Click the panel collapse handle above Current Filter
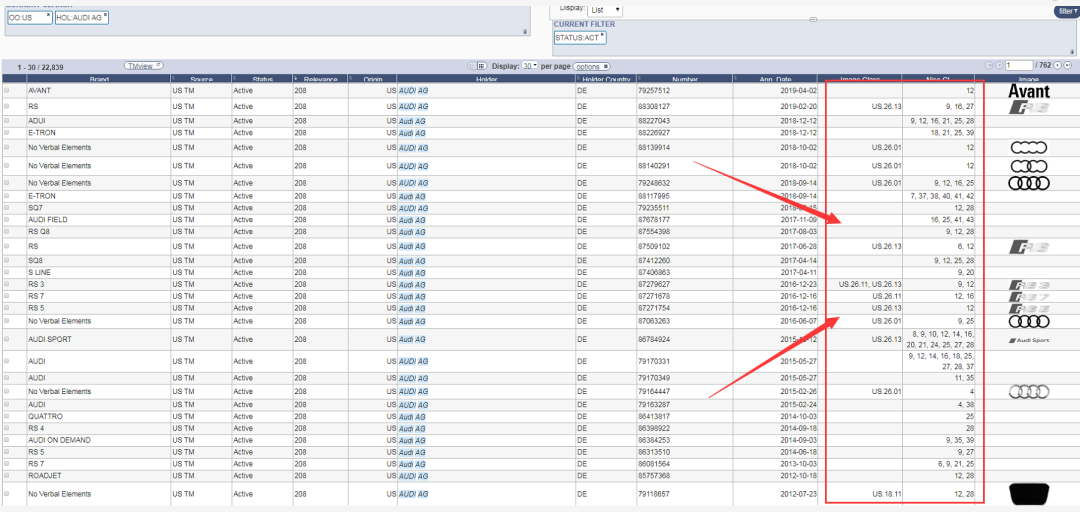 point(813,19)
